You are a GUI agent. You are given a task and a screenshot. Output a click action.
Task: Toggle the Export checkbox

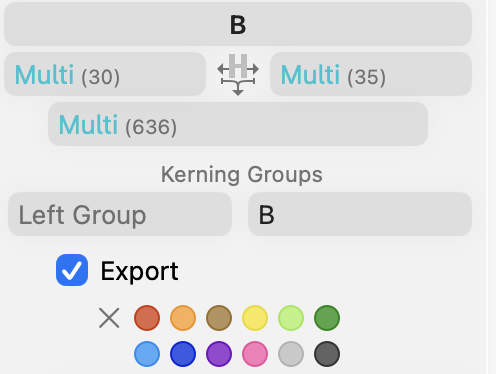point(72,270)
